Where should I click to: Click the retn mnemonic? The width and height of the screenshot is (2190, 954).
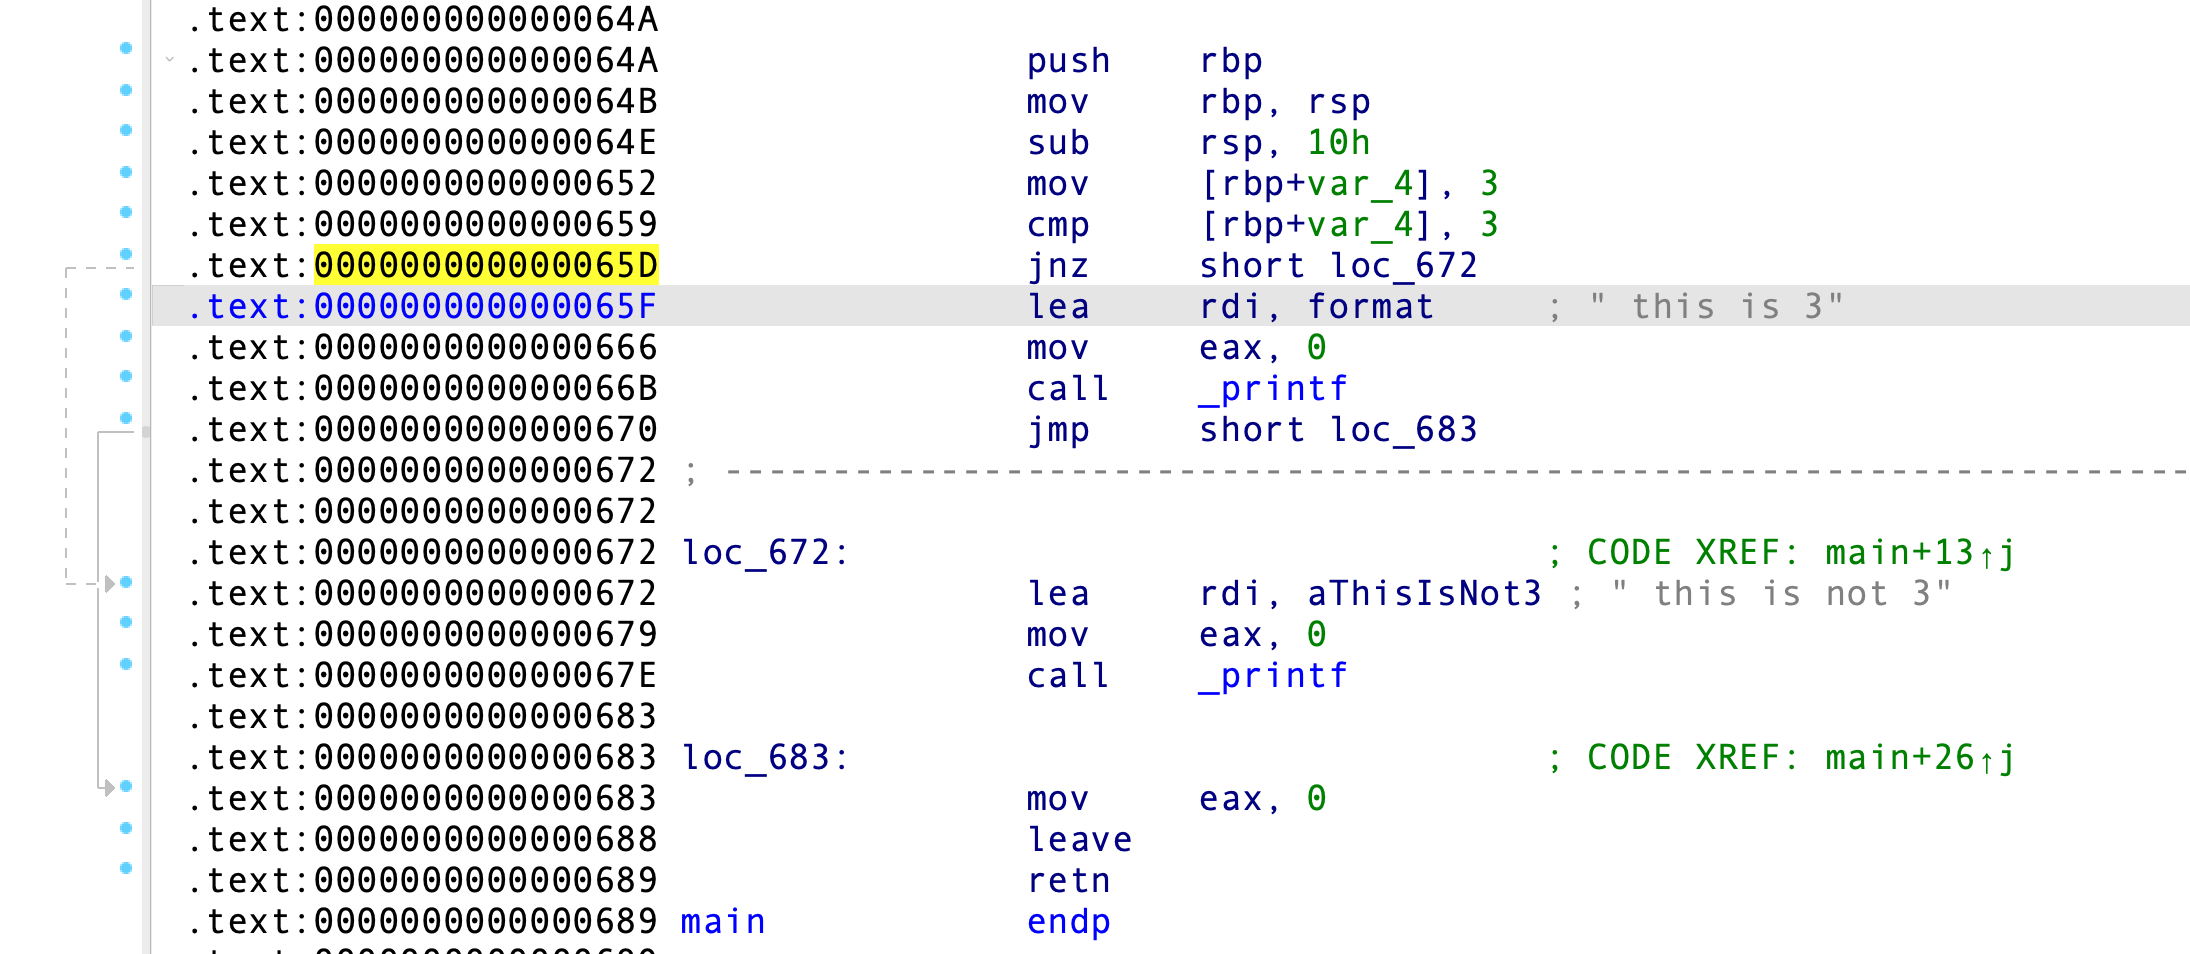[x=1069, y=881]
